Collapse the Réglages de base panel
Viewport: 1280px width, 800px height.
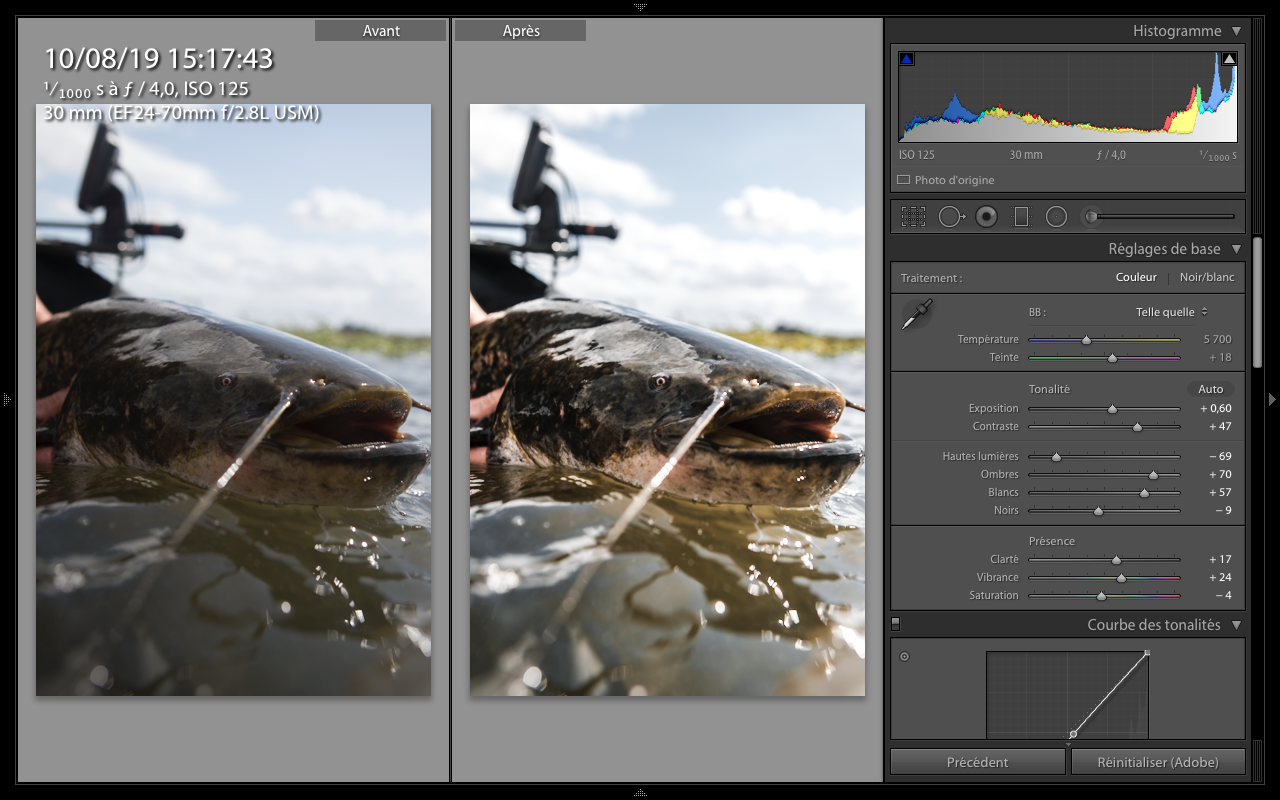click(x=1237, y=249)
